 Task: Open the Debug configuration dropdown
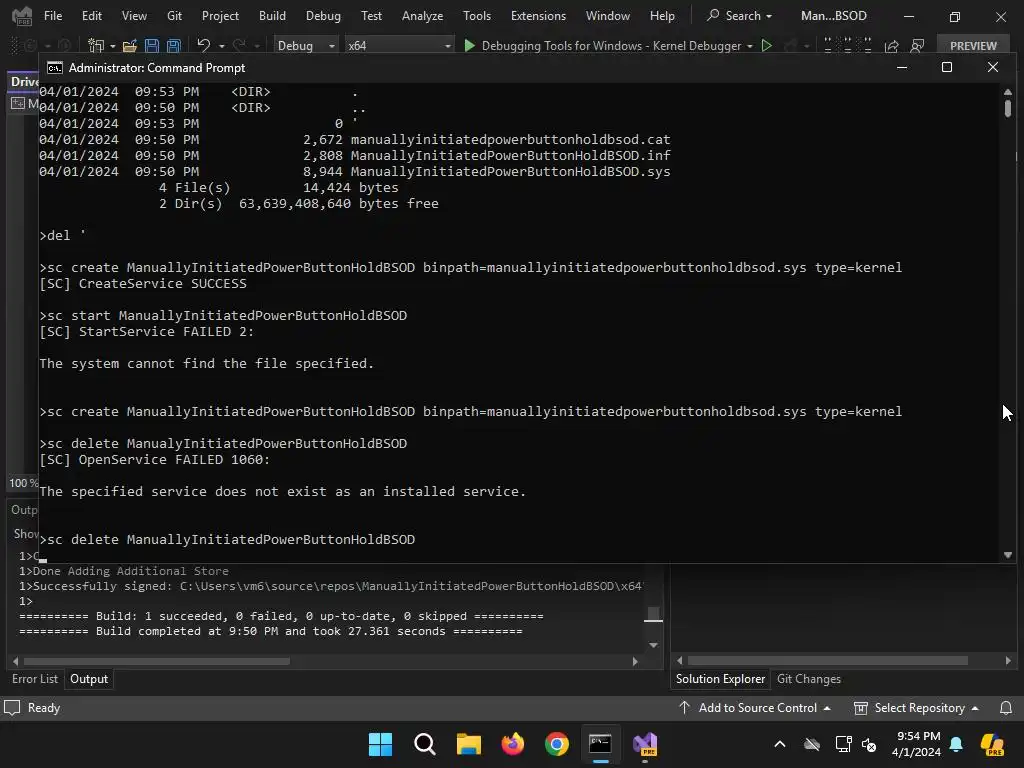305,46
